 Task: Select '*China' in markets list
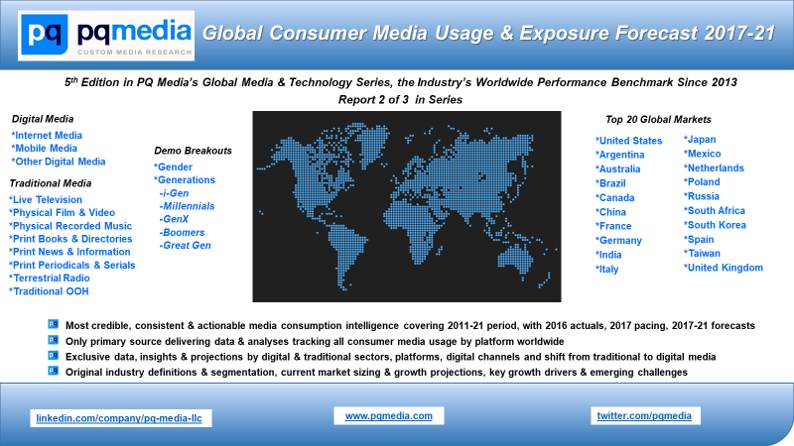pos(611,212)
